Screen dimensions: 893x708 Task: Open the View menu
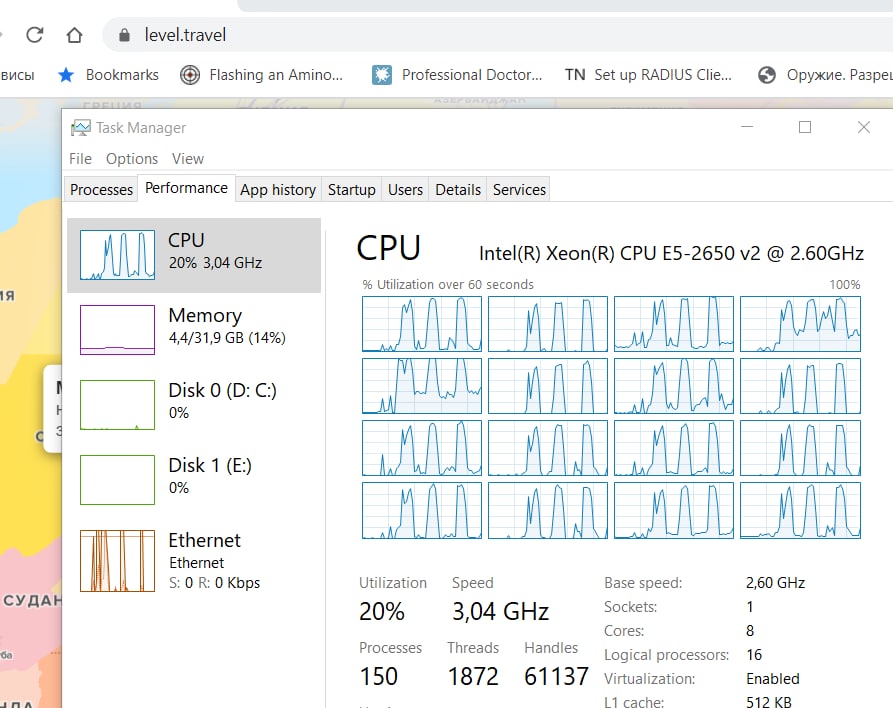pos(188,158)
